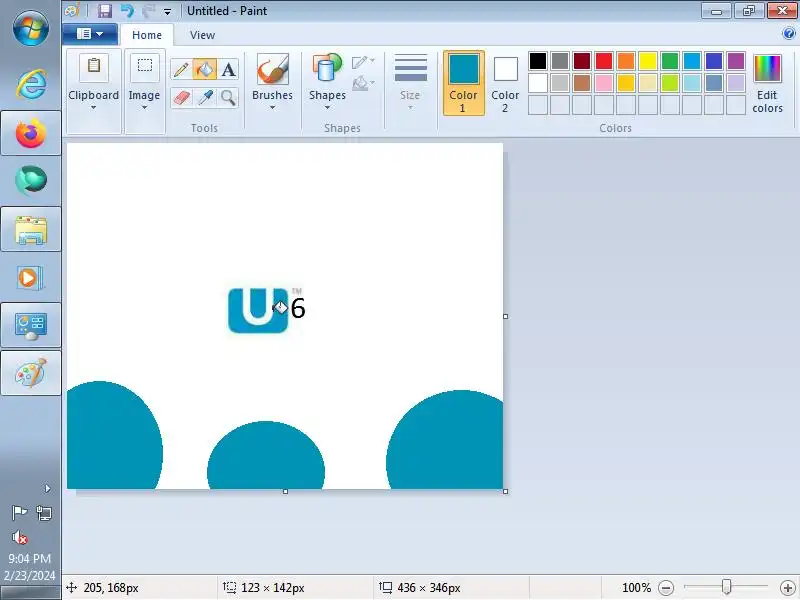
Task: Click the Edit colors rainbow icon
Action: tap(767, 68)
